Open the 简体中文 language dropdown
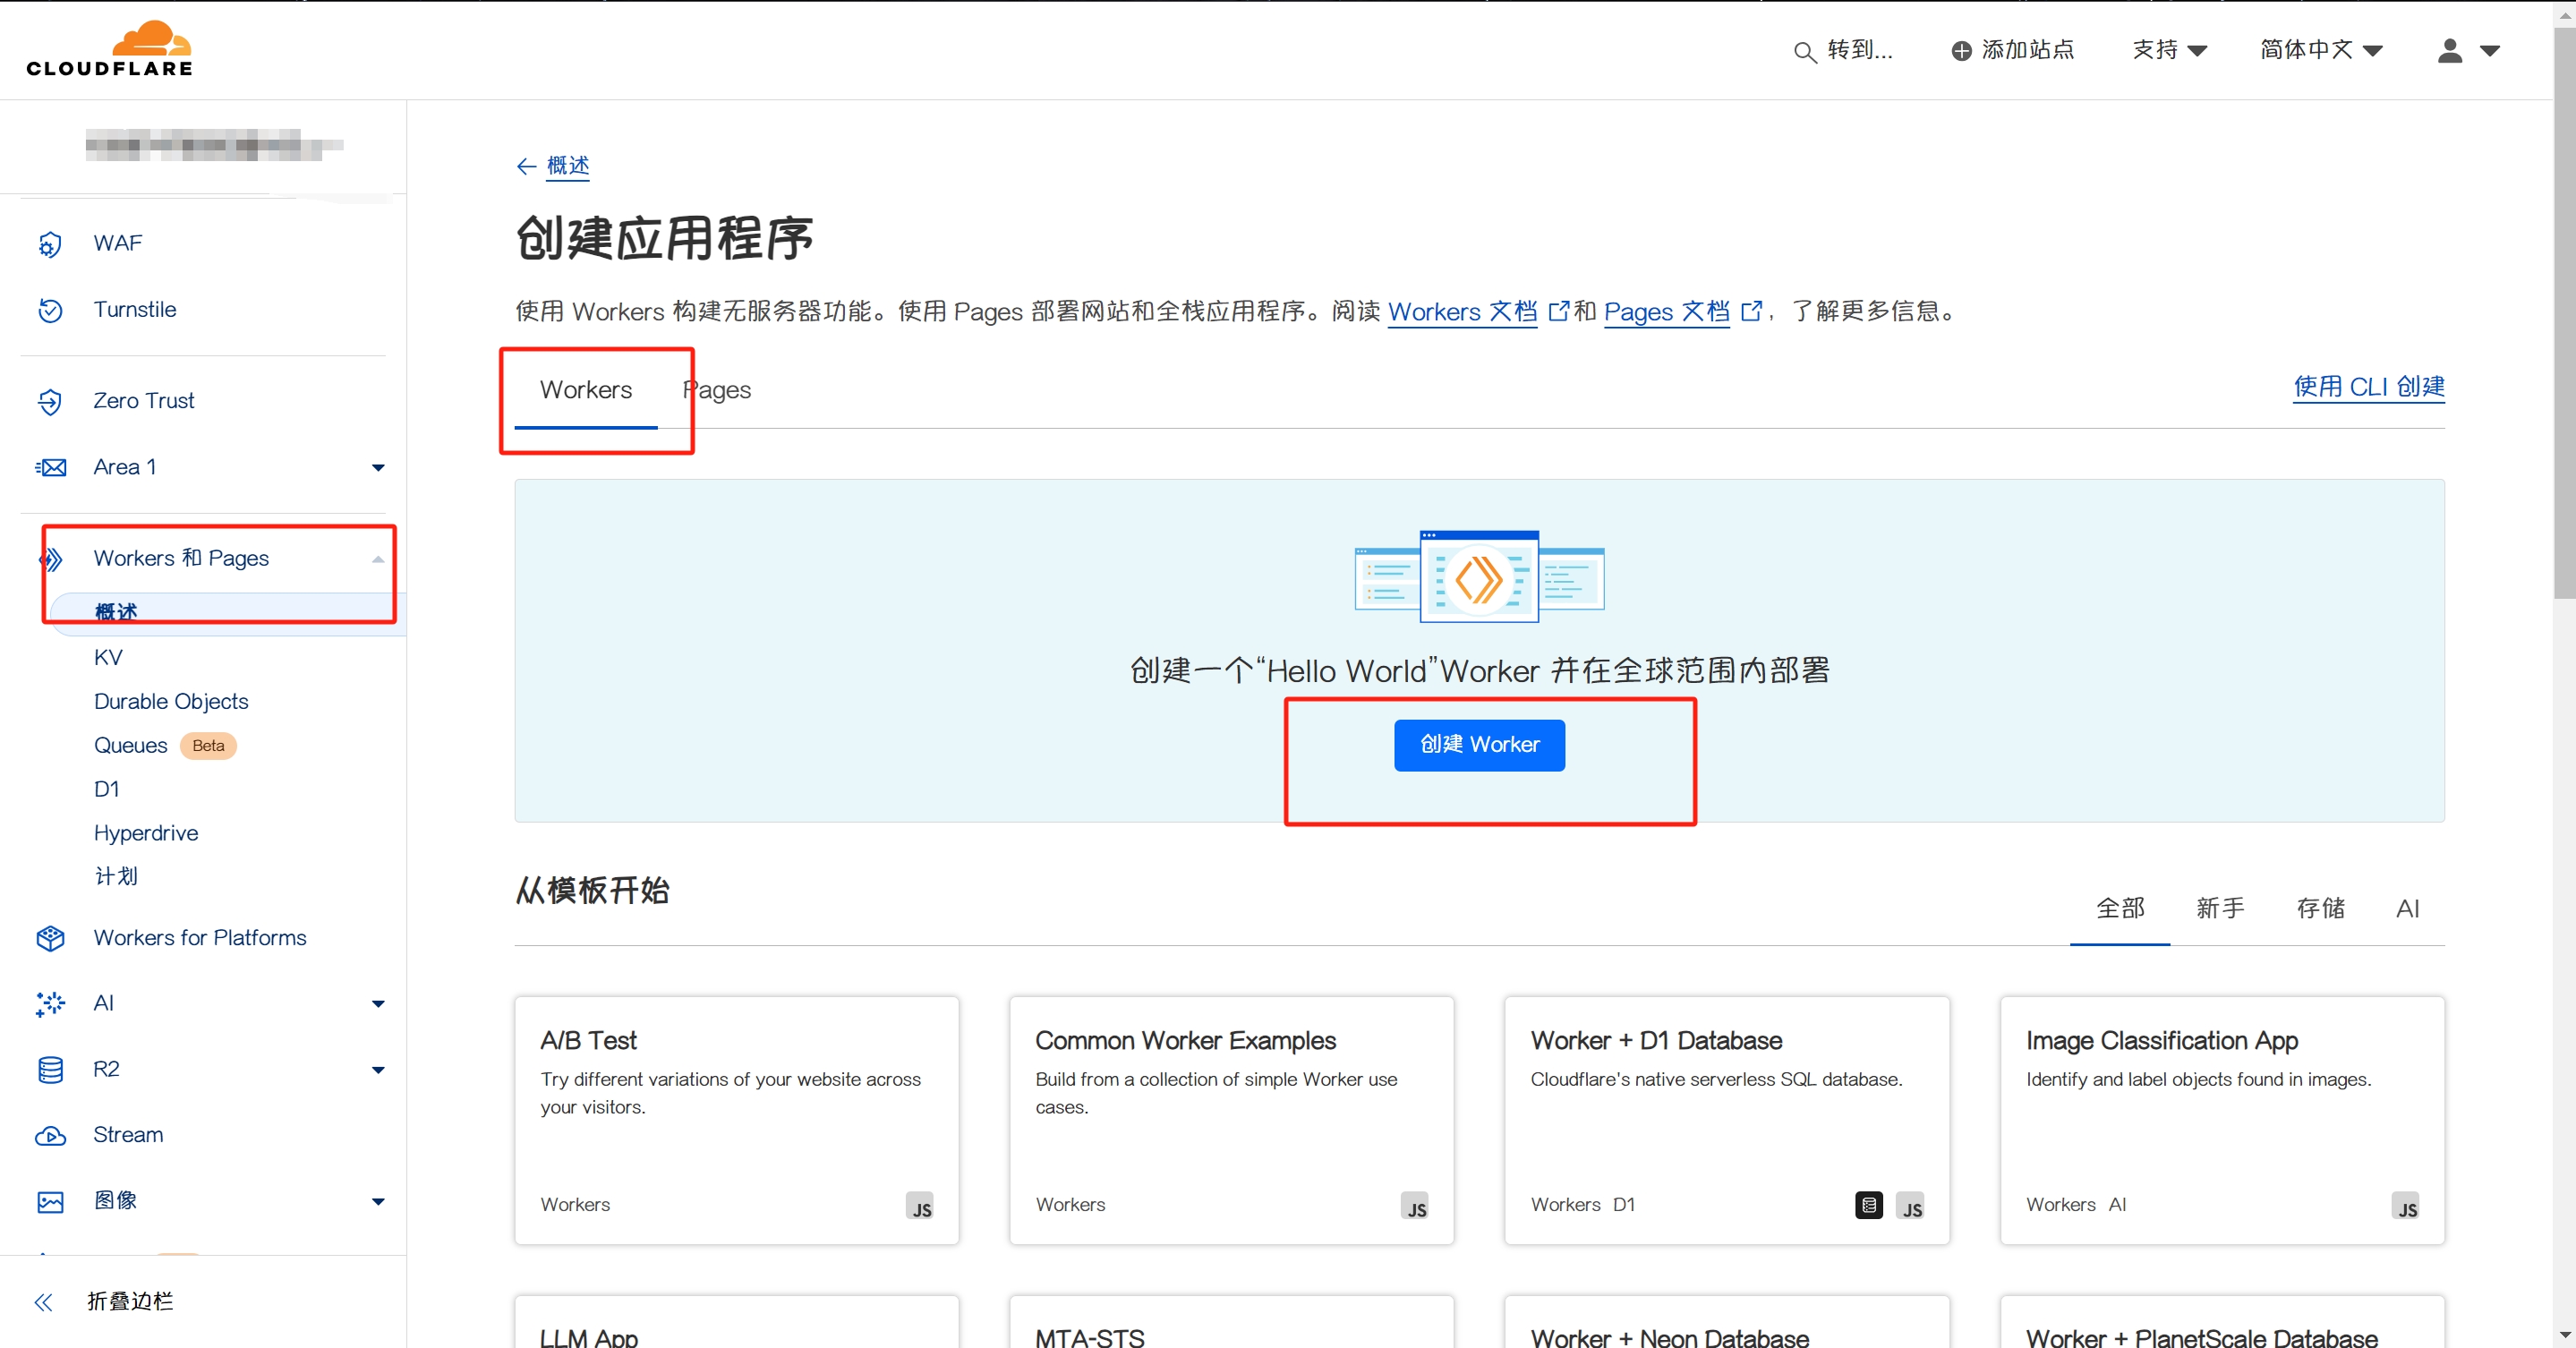 2321,50
